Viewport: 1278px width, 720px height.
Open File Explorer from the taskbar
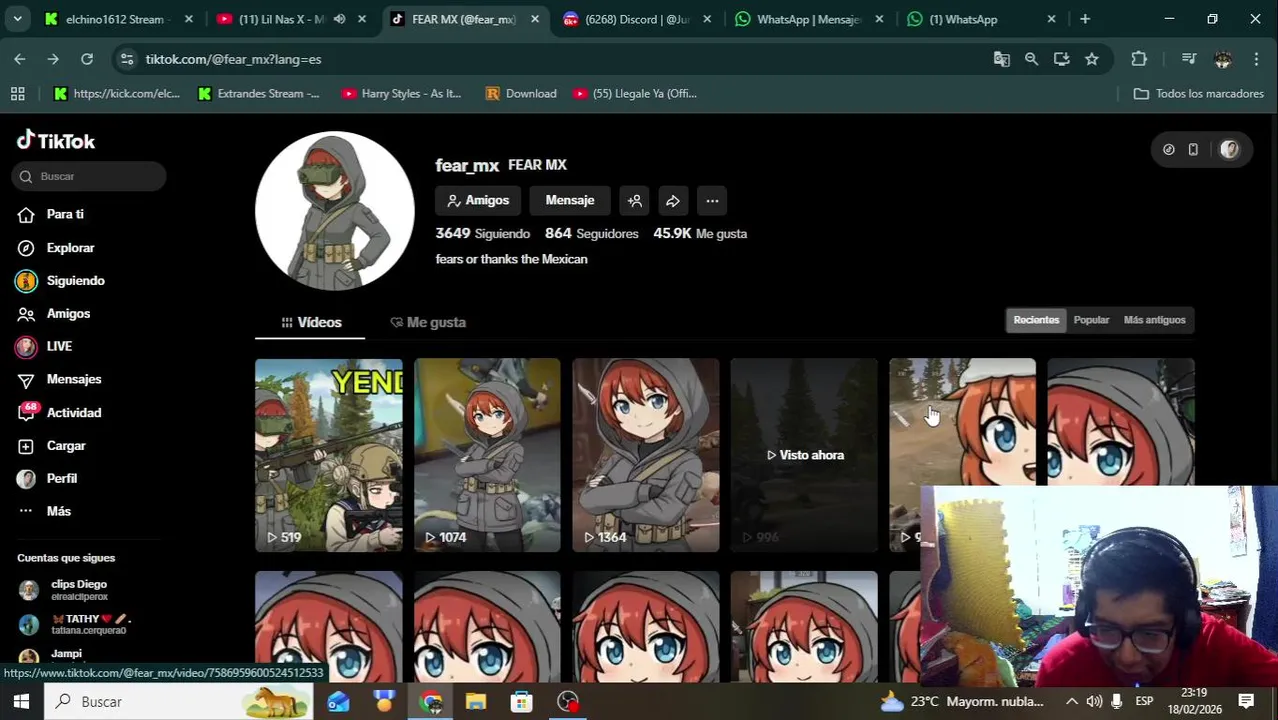(x=476, y=702)
